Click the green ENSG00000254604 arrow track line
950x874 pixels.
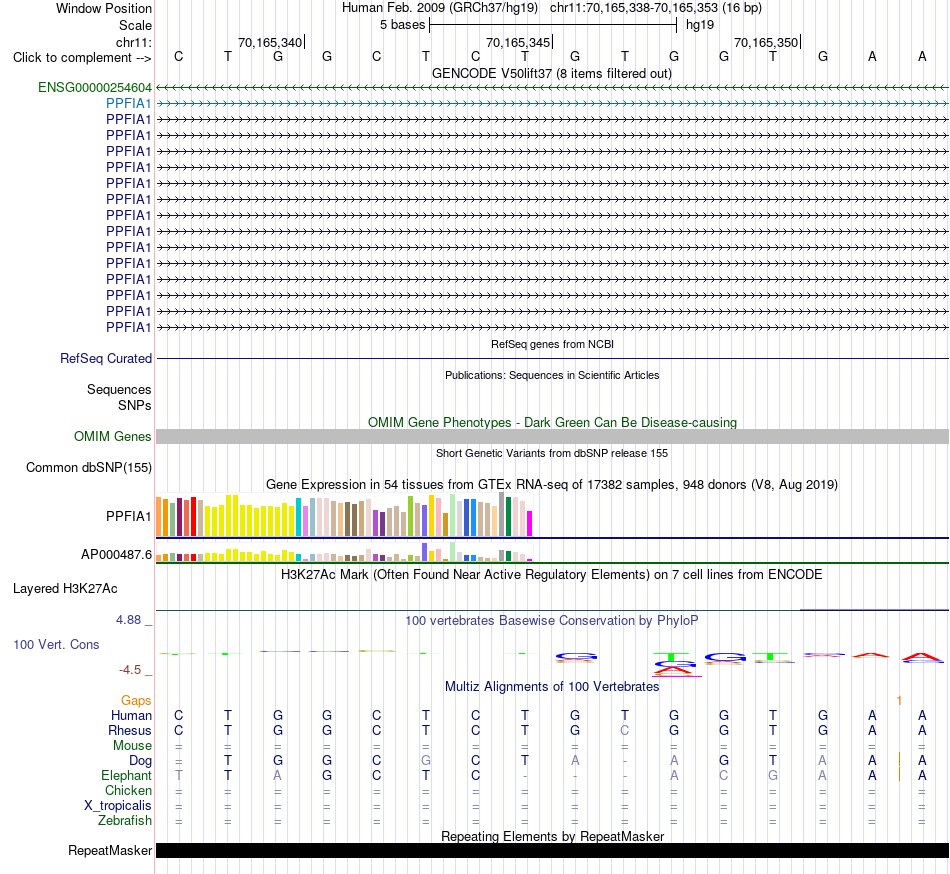[552, 88]
